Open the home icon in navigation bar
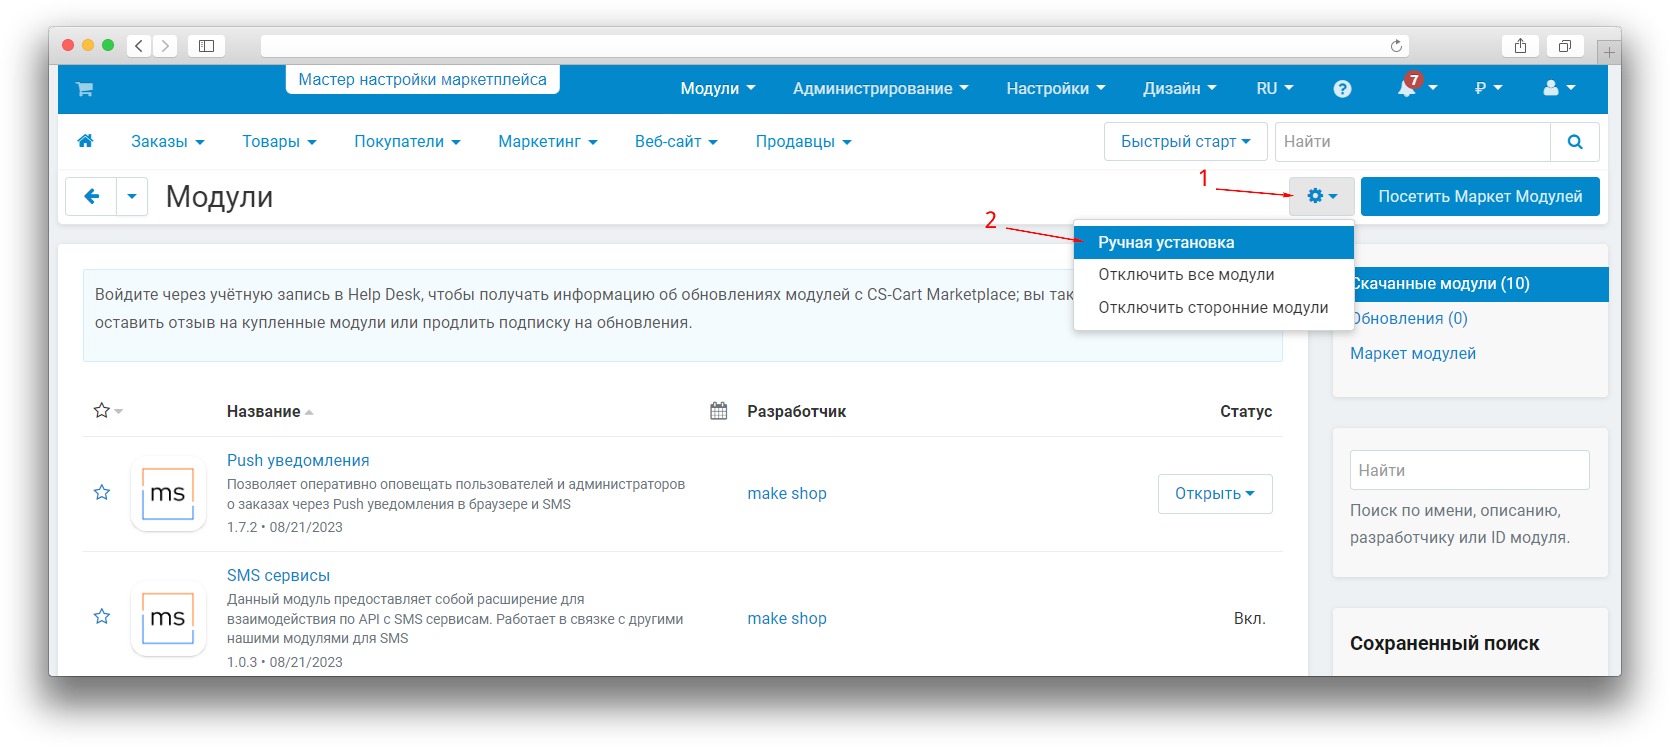The image size is (1670, 747). (86, 141)
